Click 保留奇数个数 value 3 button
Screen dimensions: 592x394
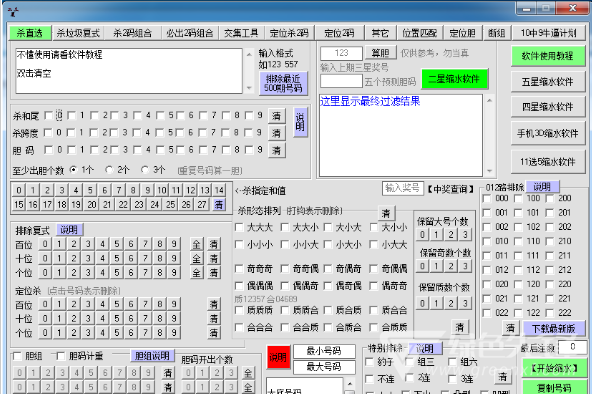point(465,266)
